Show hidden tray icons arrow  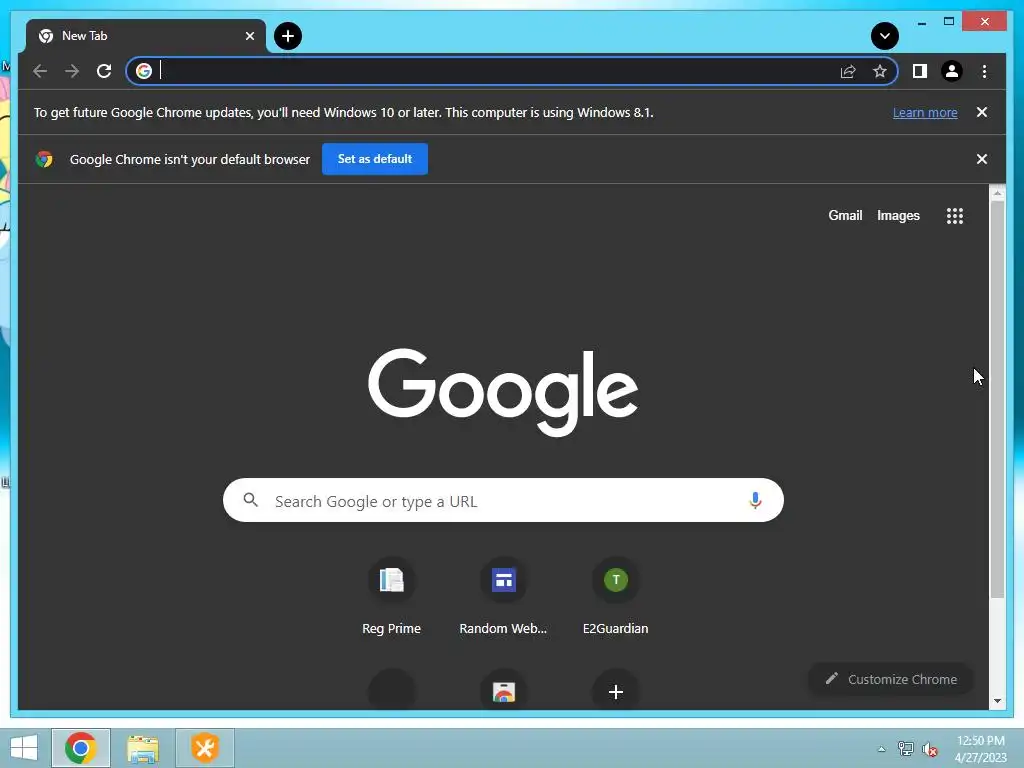(882, 749)
